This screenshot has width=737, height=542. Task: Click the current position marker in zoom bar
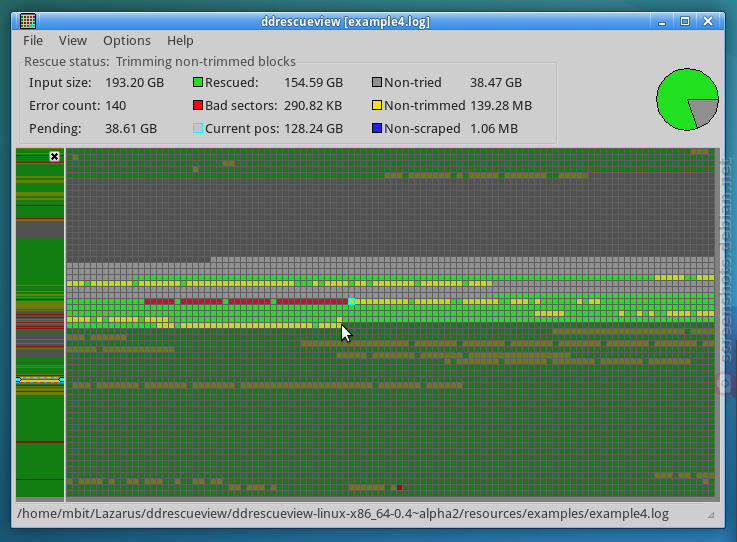point(40,379)
